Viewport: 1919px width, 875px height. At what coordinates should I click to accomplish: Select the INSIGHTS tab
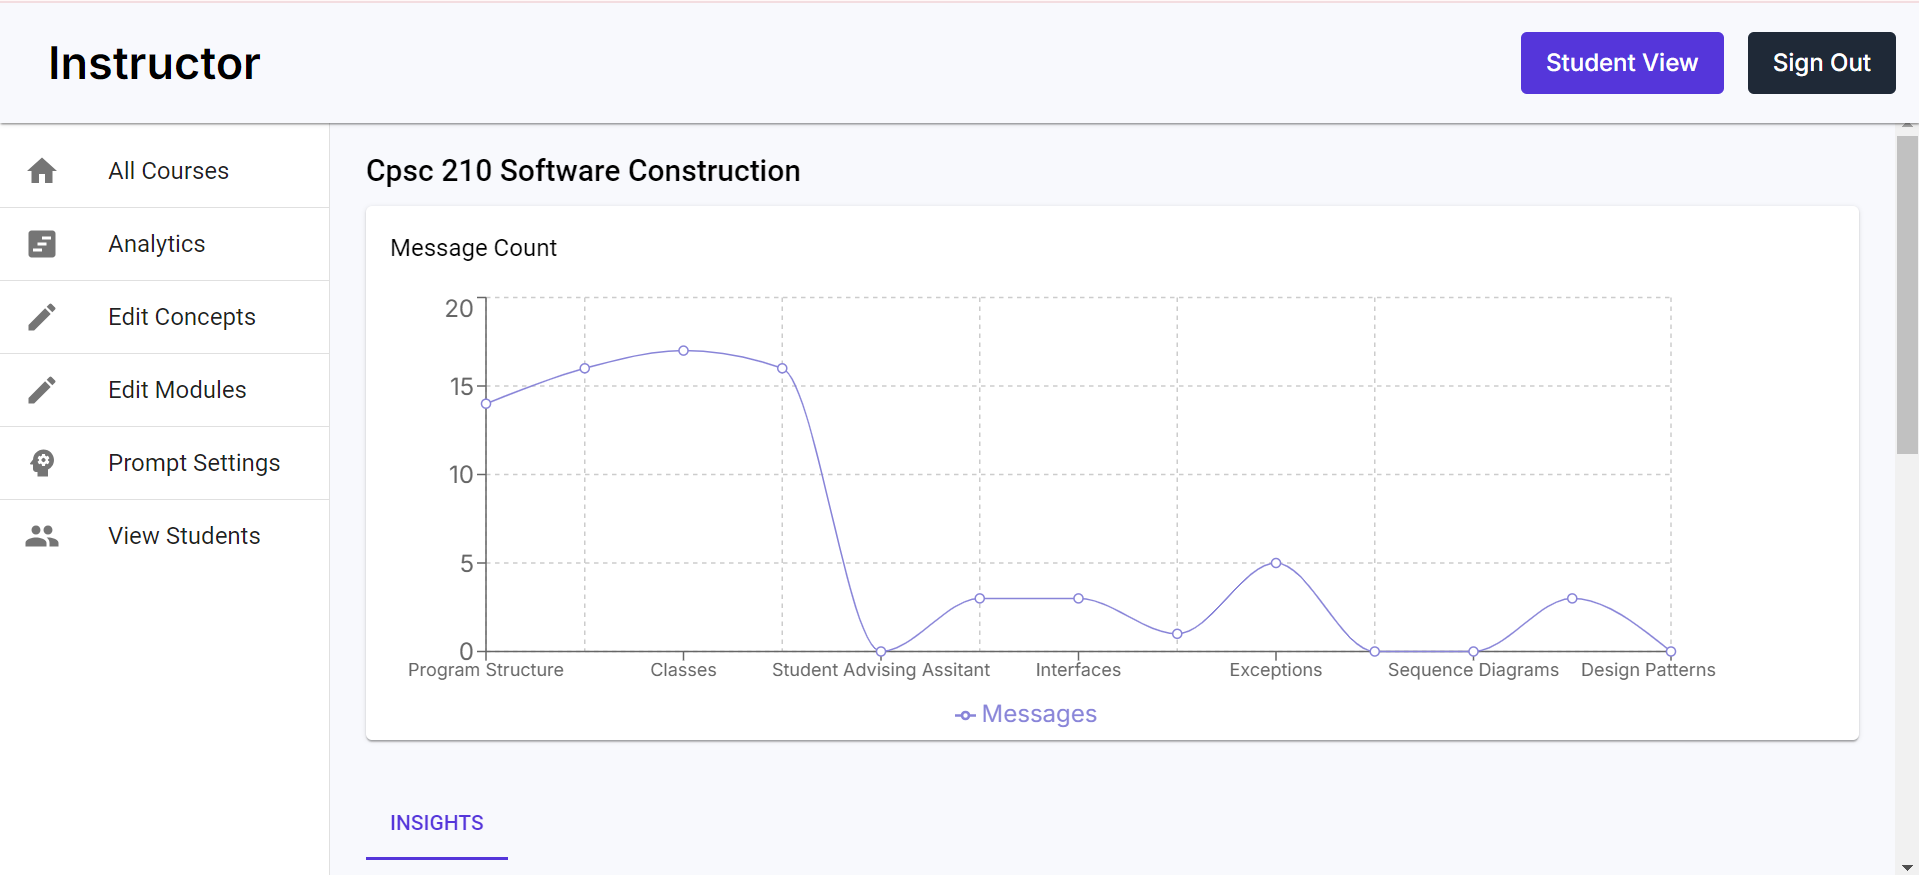[437, 823]
